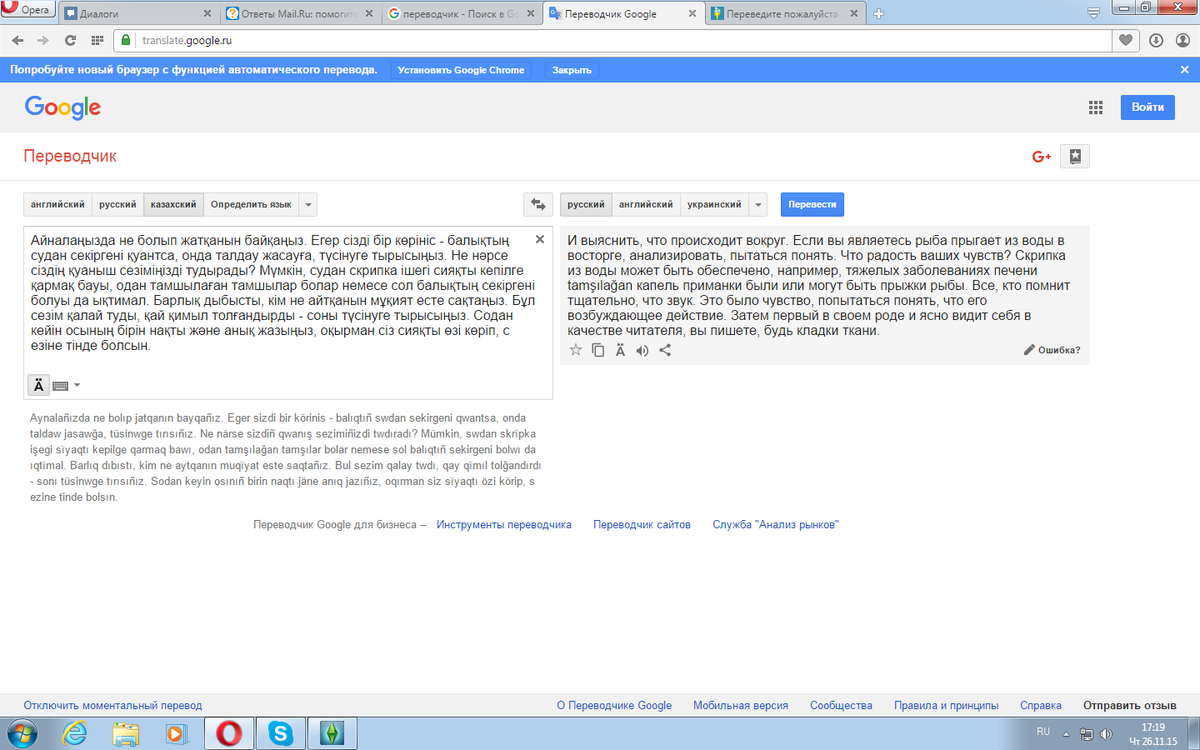Click Отключить моментальный перевод link
The image size is (1200, 750).
(x=113, y=705)
